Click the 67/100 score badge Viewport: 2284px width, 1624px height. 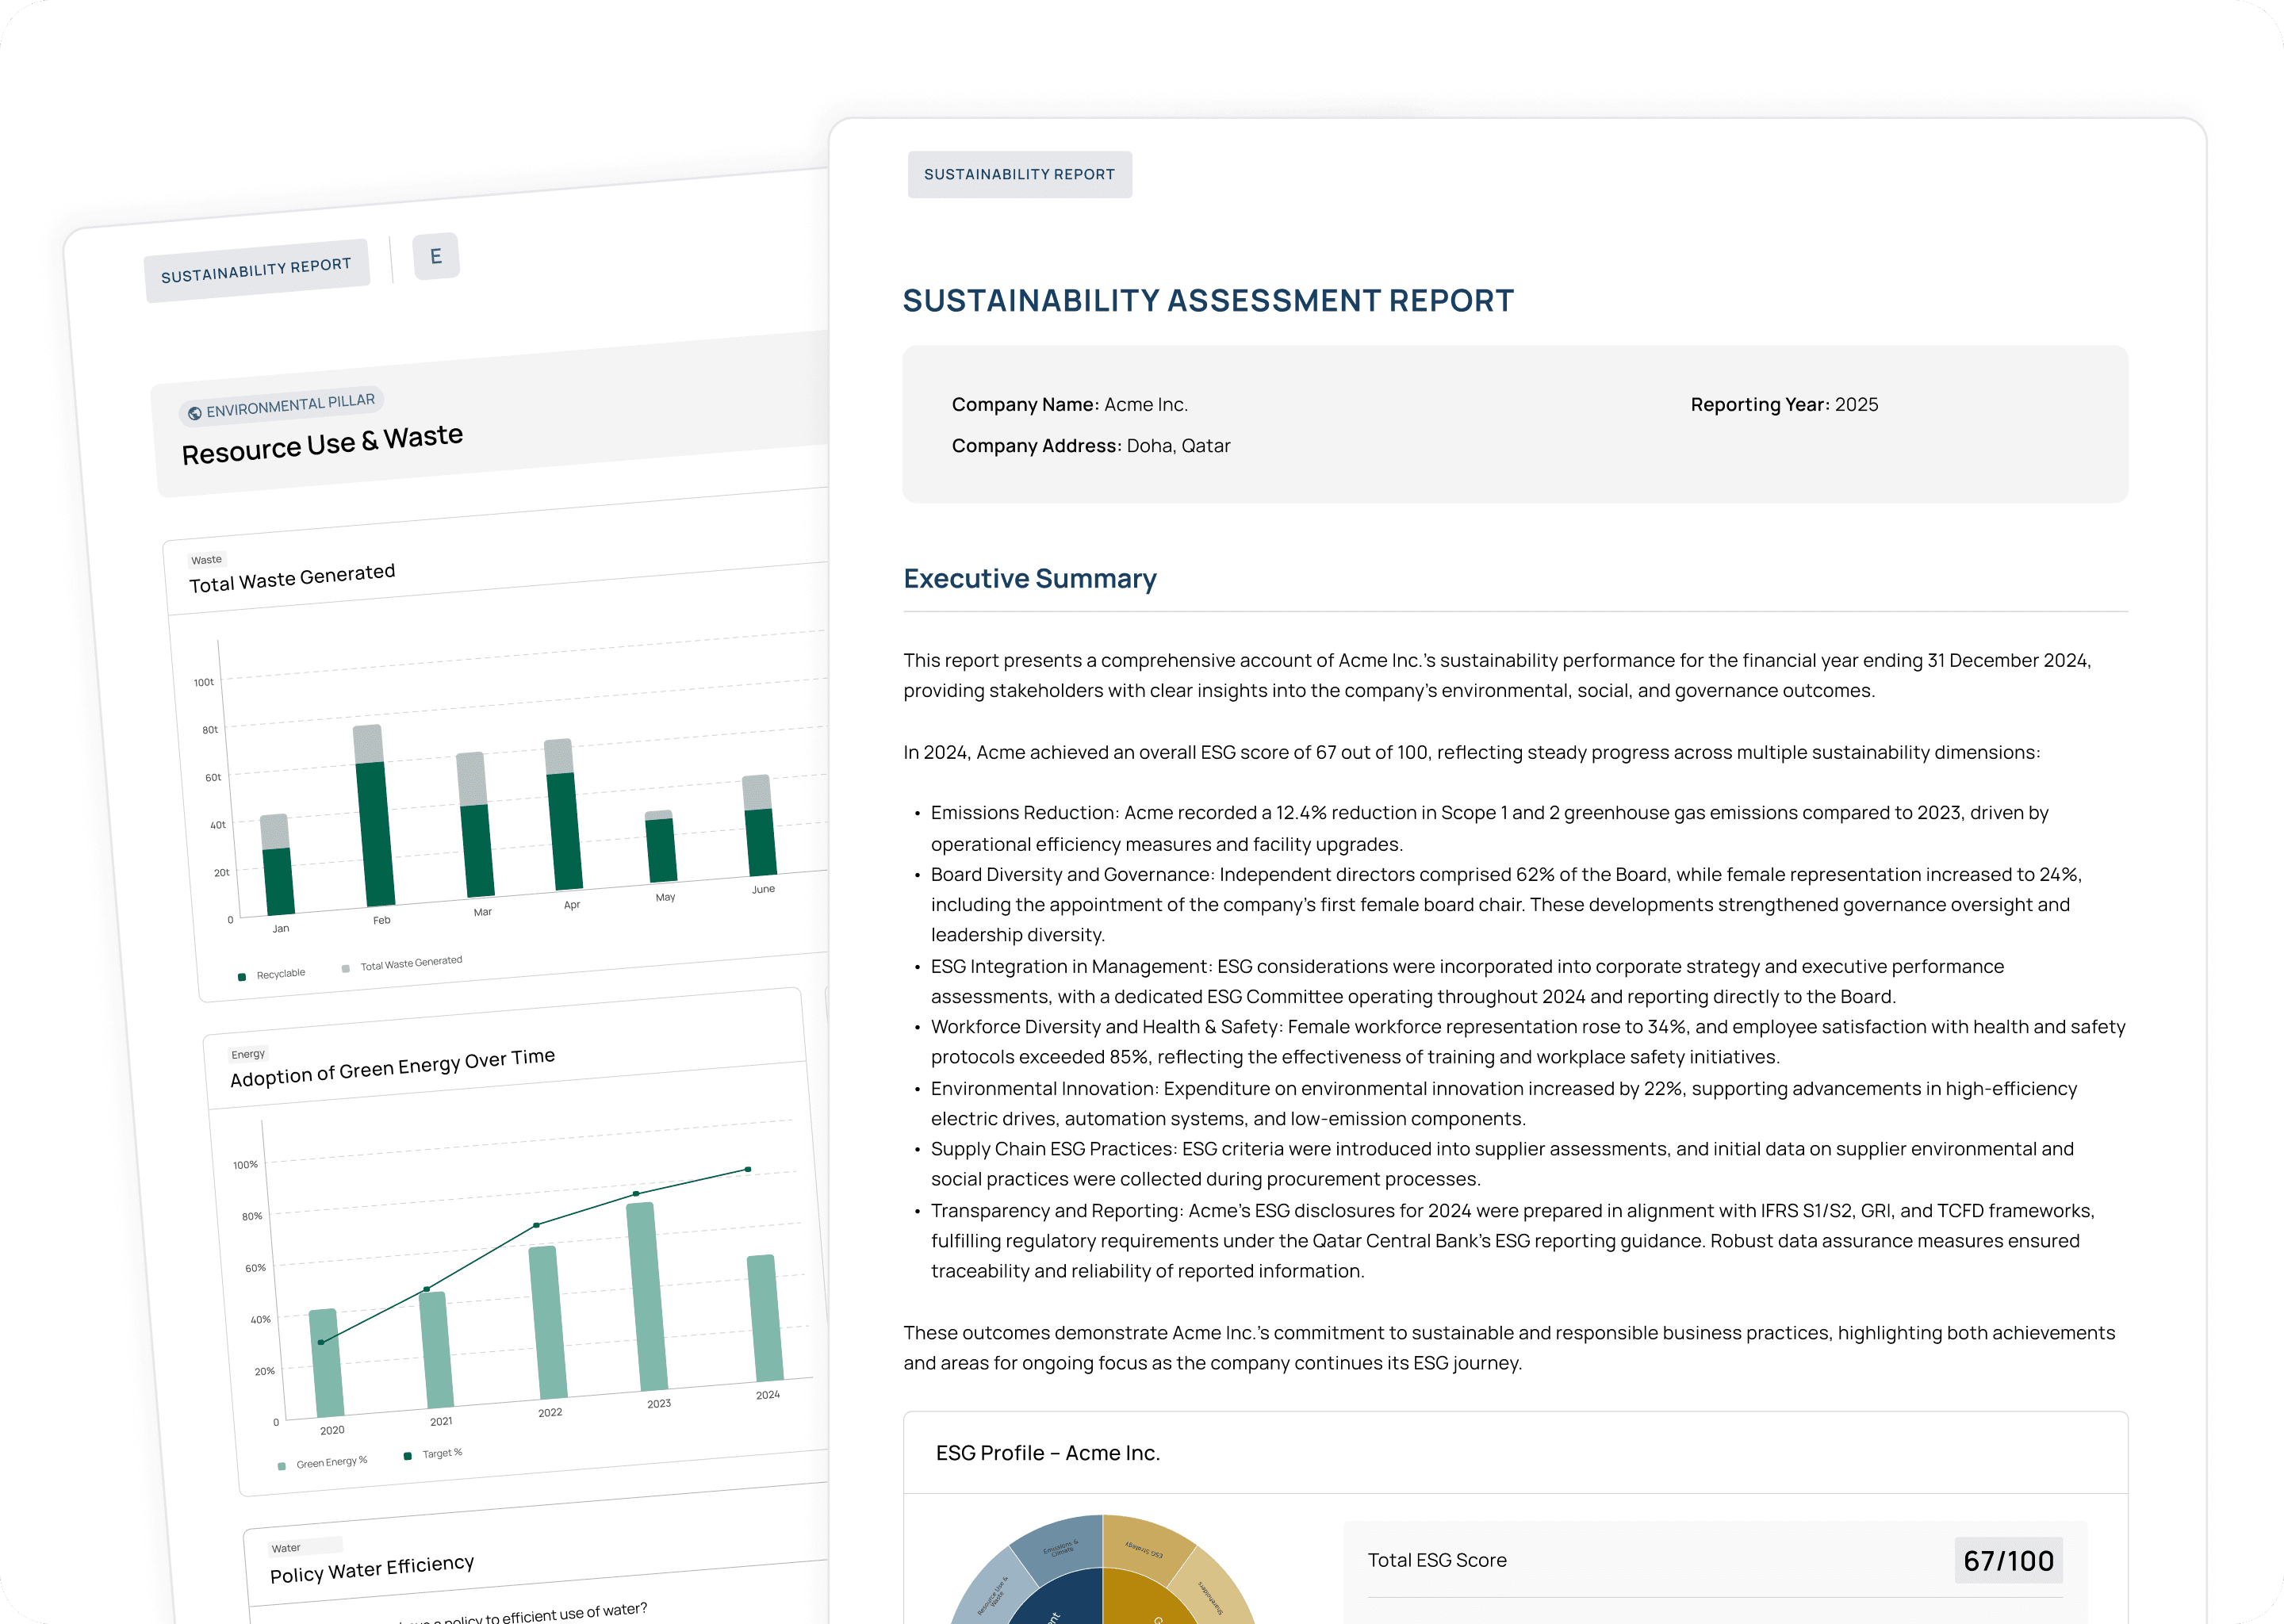coord(2008,1560)
